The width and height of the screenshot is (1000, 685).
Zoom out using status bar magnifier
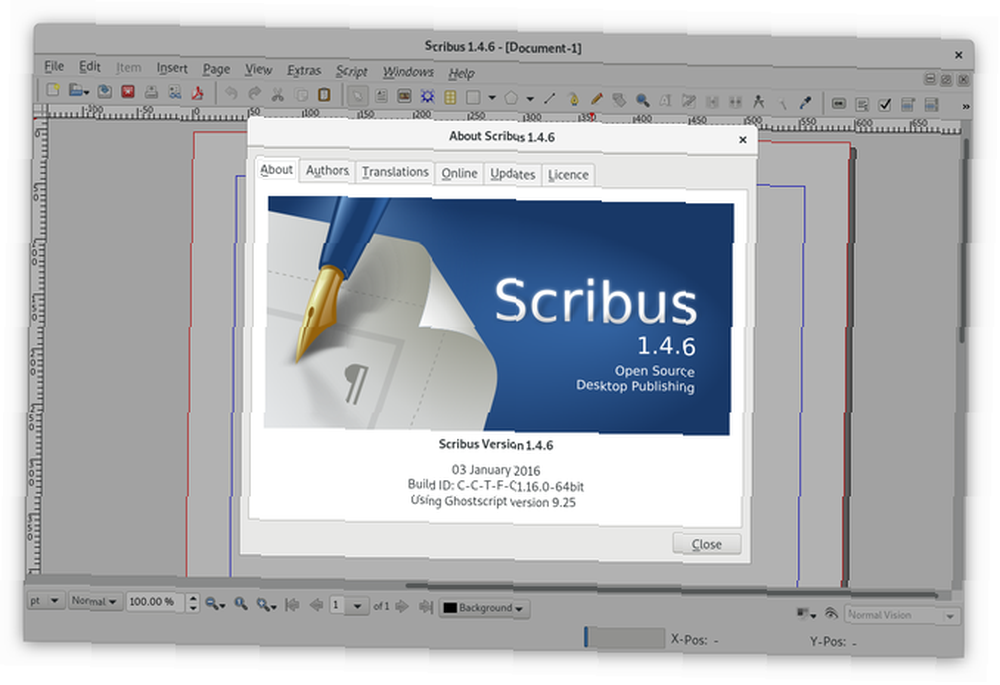click(x=214, y=603)
